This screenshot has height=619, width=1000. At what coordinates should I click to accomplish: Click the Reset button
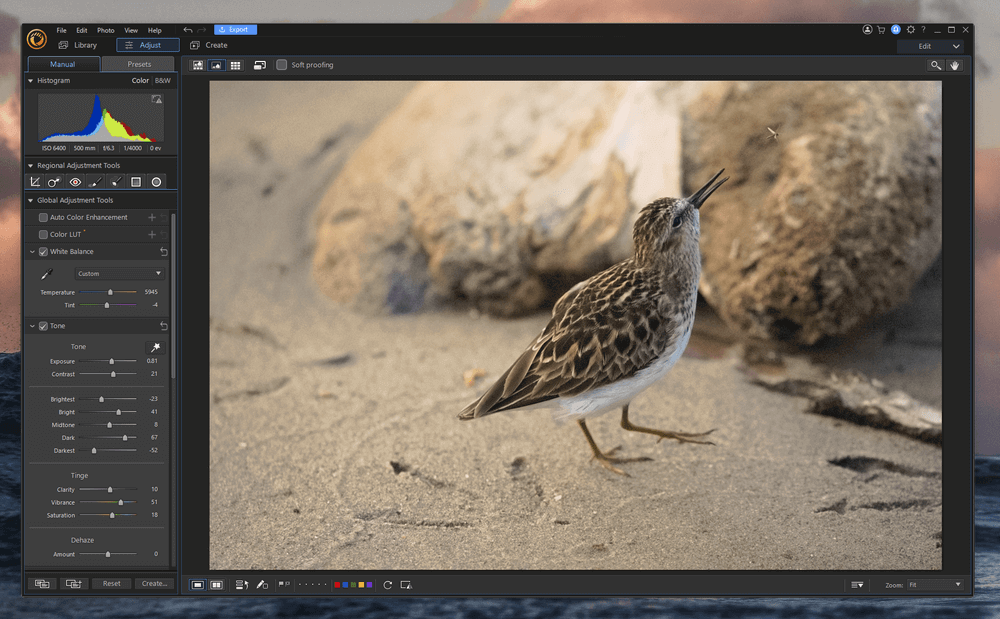point(111,583)
